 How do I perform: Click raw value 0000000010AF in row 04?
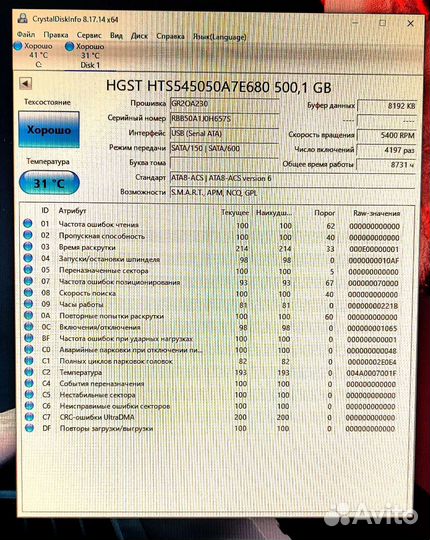(x=374, y=260)
